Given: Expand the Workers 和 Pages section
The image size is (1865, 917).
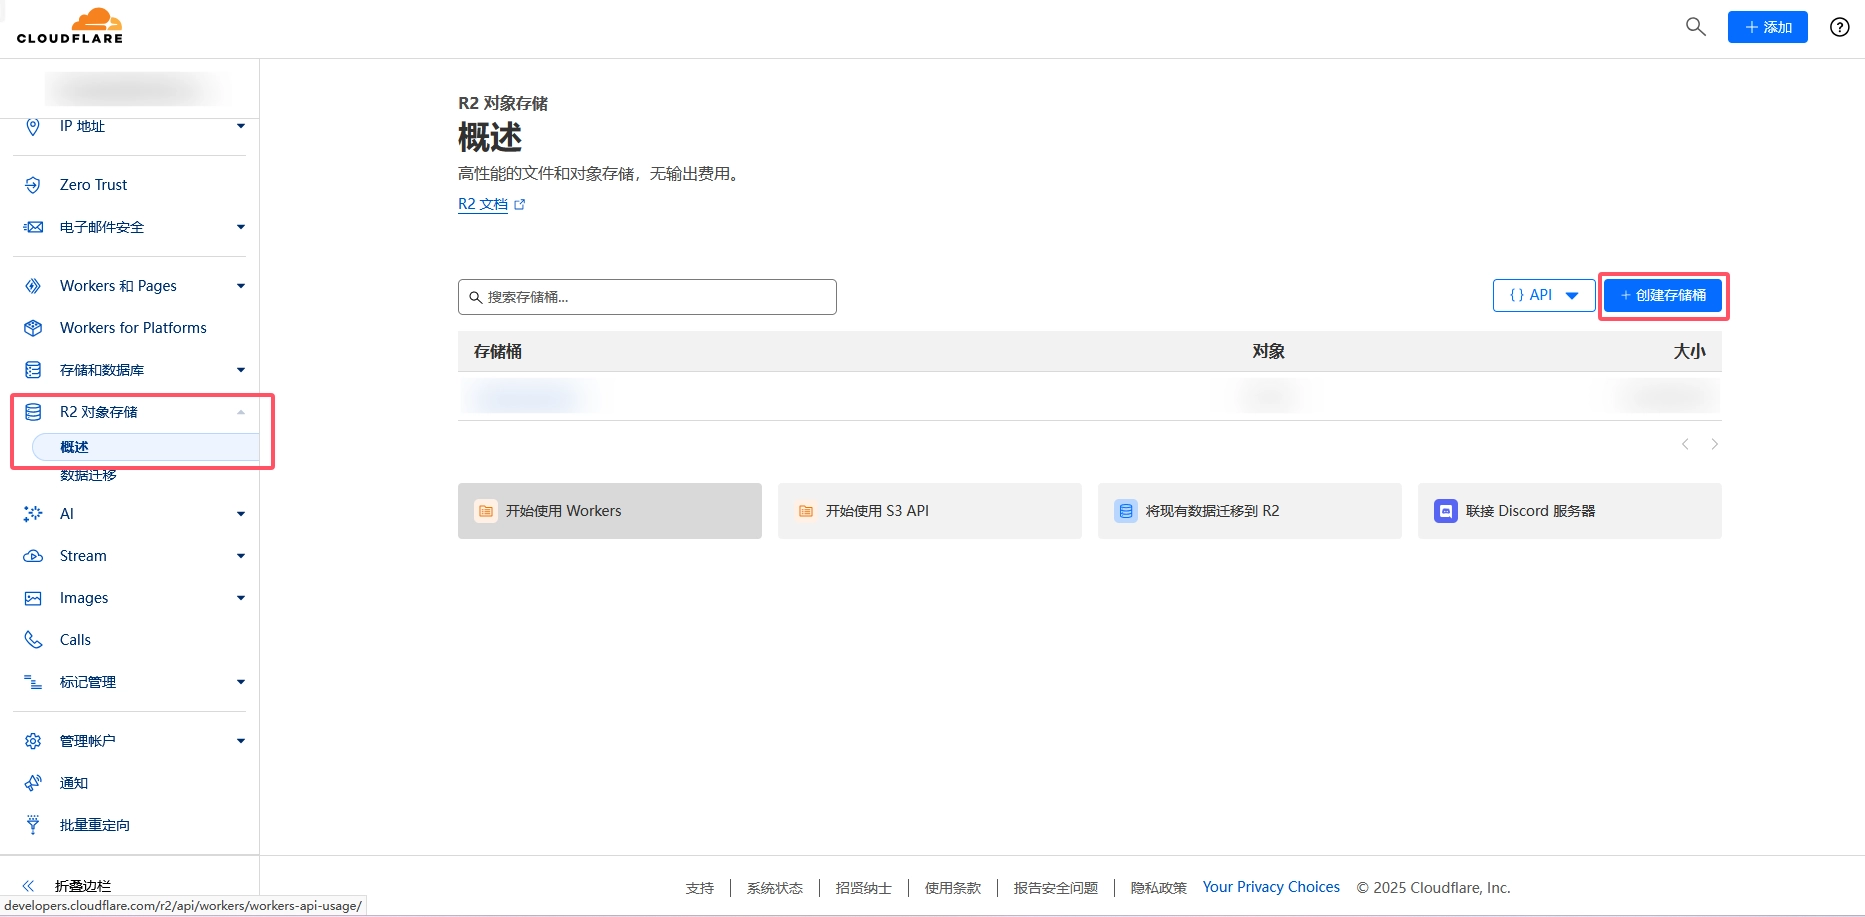Looking at the screenshot, I should coord(240,286).
